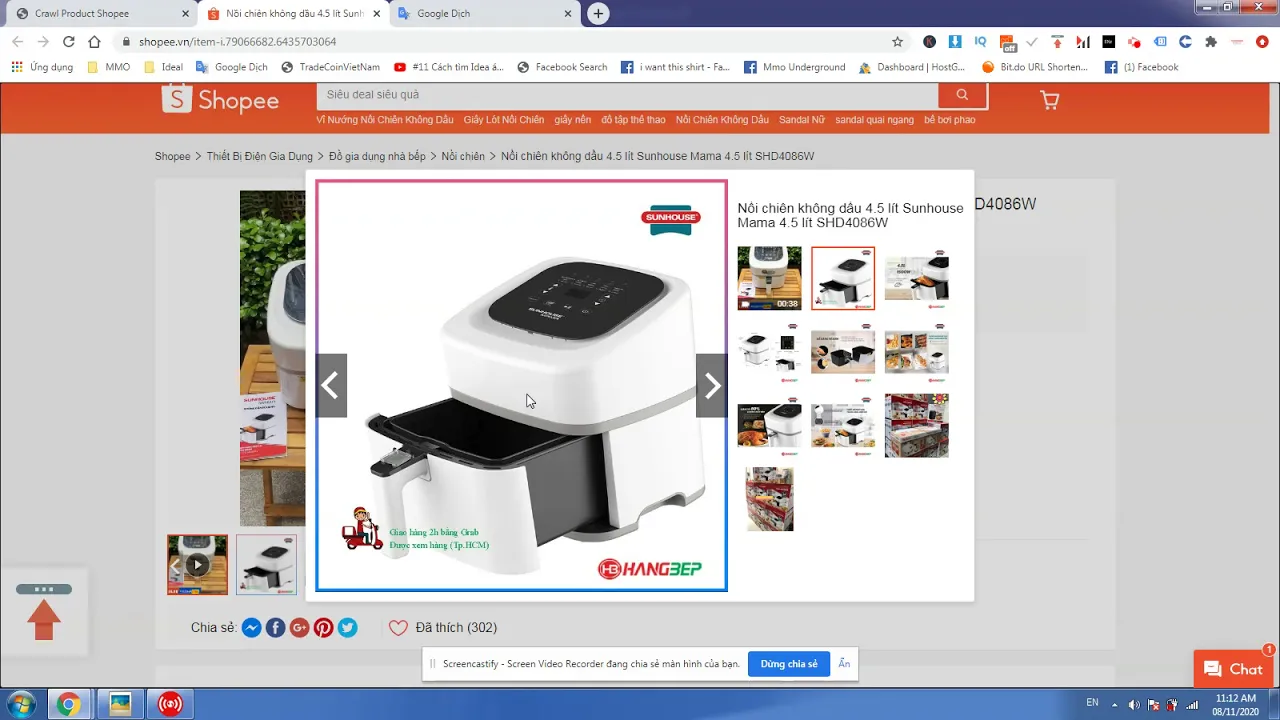Open Ứng dụng apps shortcut
Screen dimensions: 1280x720
coord(42,67)
